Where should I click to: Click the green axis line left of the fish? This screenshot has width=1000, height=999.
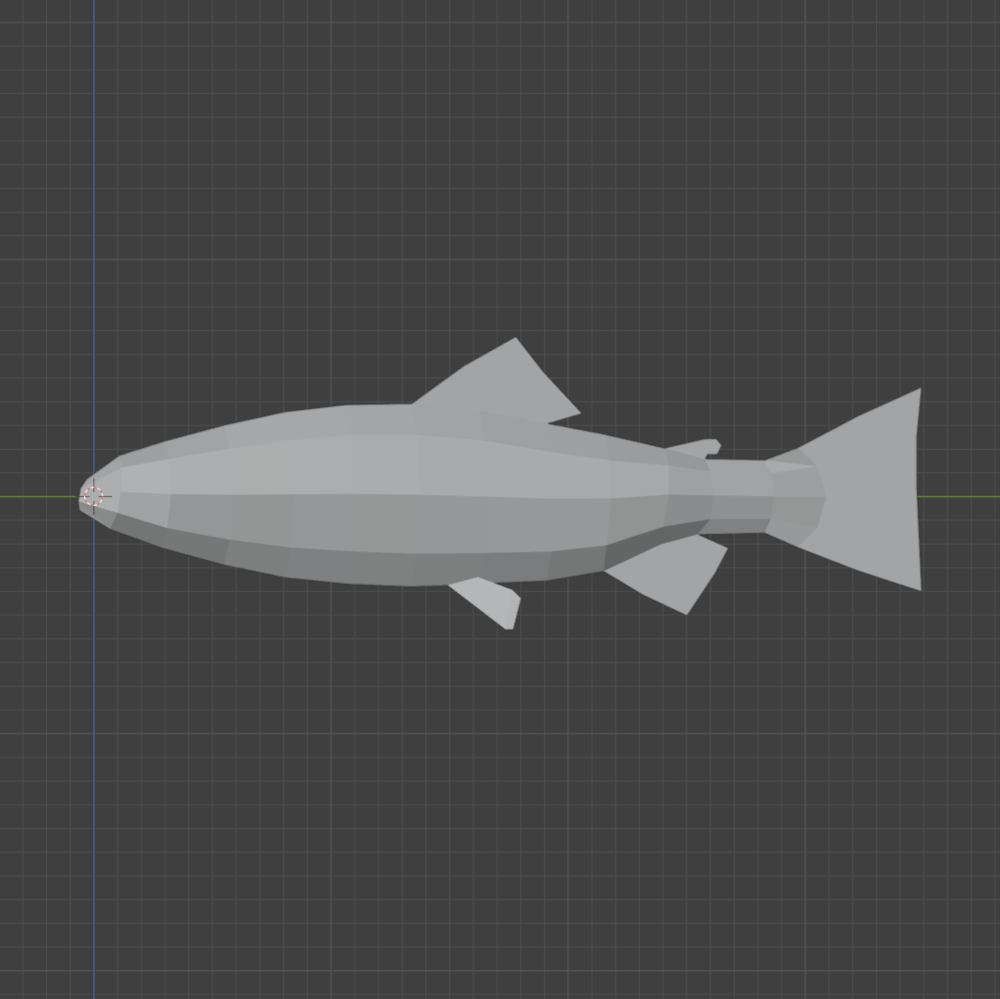(x=38, y=496)
